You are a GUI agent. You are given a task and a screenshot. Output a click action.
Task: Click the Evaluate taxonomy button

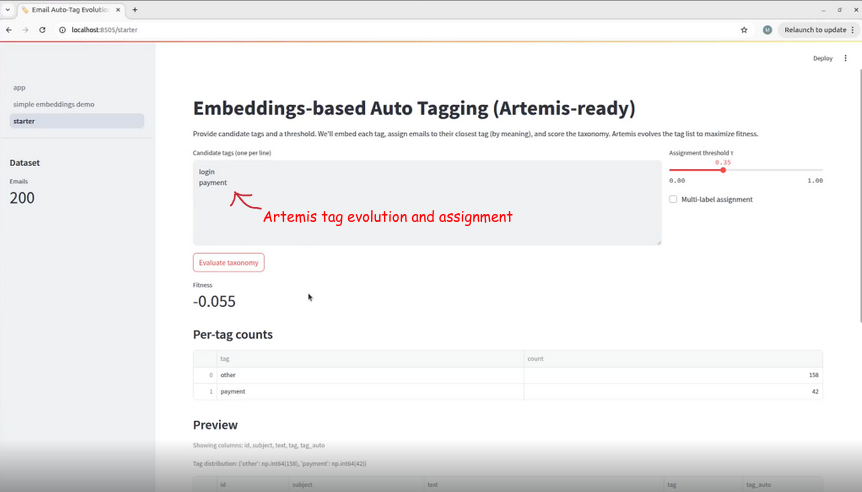(229, 263)
